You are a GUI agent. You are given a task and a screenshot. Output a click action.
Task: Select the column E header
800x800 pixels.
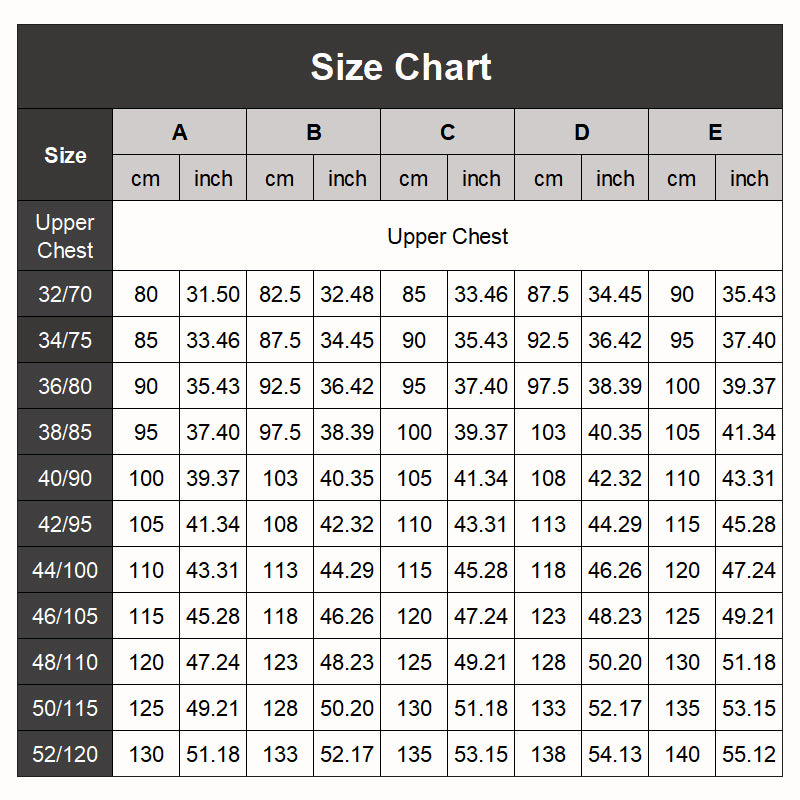(x=715, y=132)
